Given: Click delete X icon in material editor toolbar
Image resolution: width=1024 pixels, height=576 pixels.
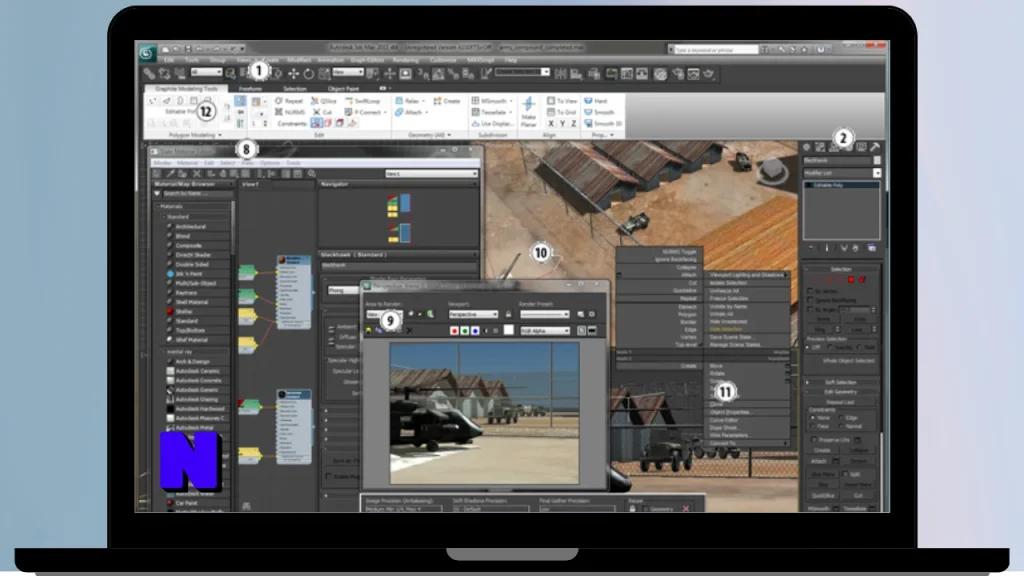Looking at the screenshot, I should (197, 174).
